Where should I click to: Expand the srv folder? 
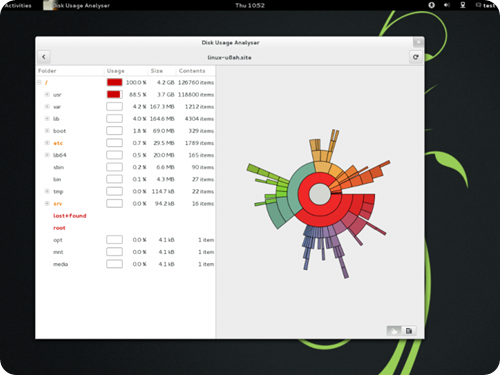click(x=47, y=203)
